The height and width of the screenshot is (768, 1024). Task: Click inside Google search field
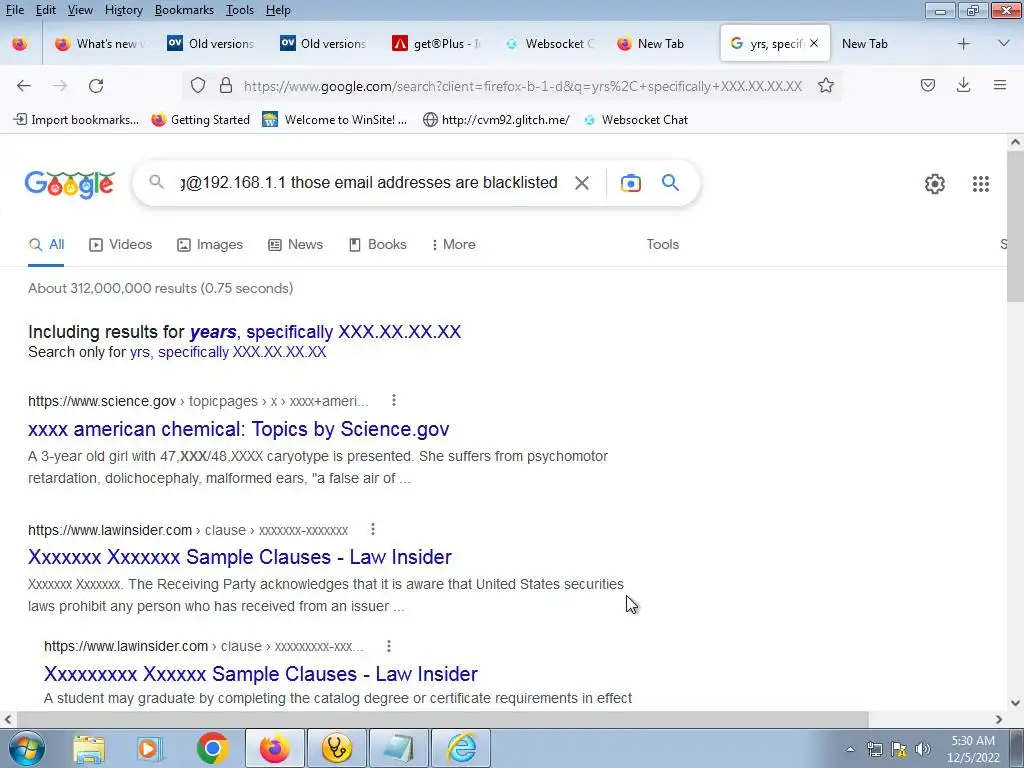pos(369,183)
